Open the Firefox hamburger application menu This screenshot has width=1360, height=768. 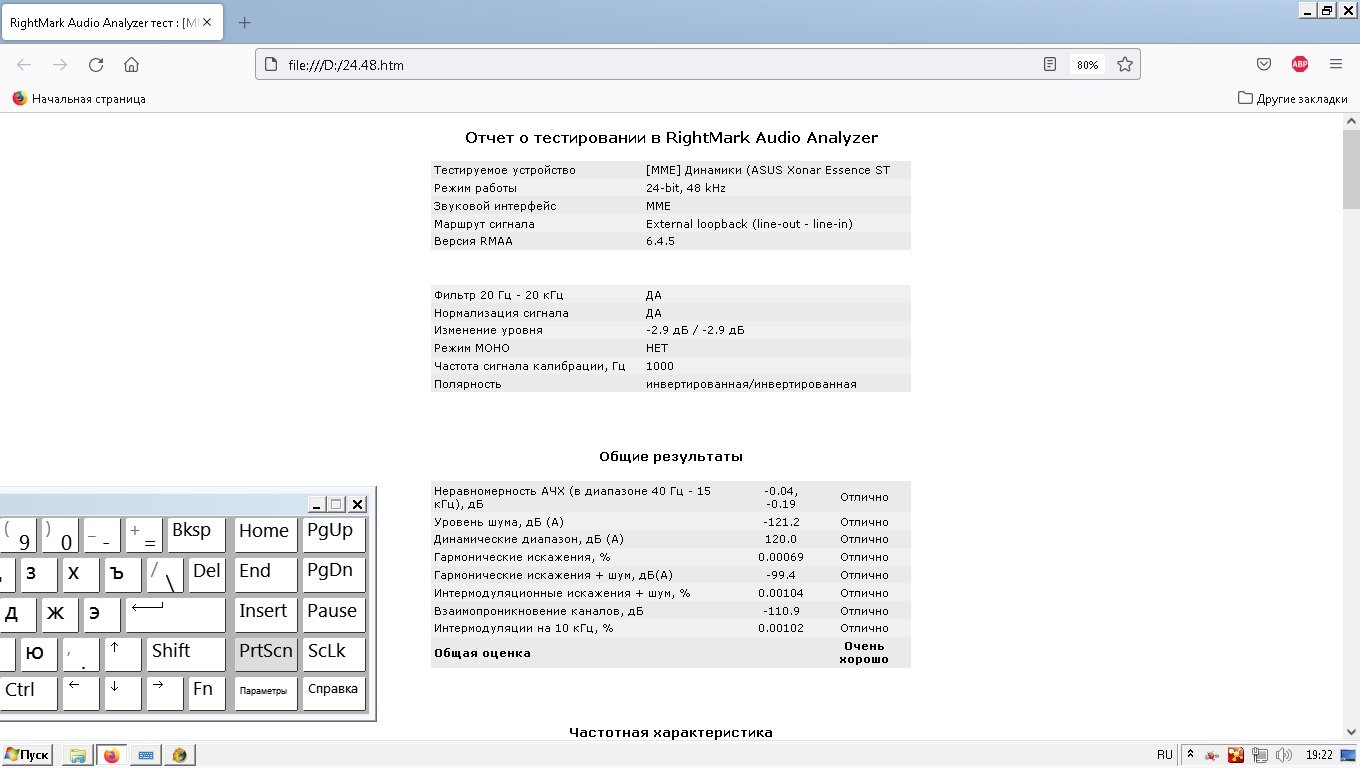point(1336,65)
